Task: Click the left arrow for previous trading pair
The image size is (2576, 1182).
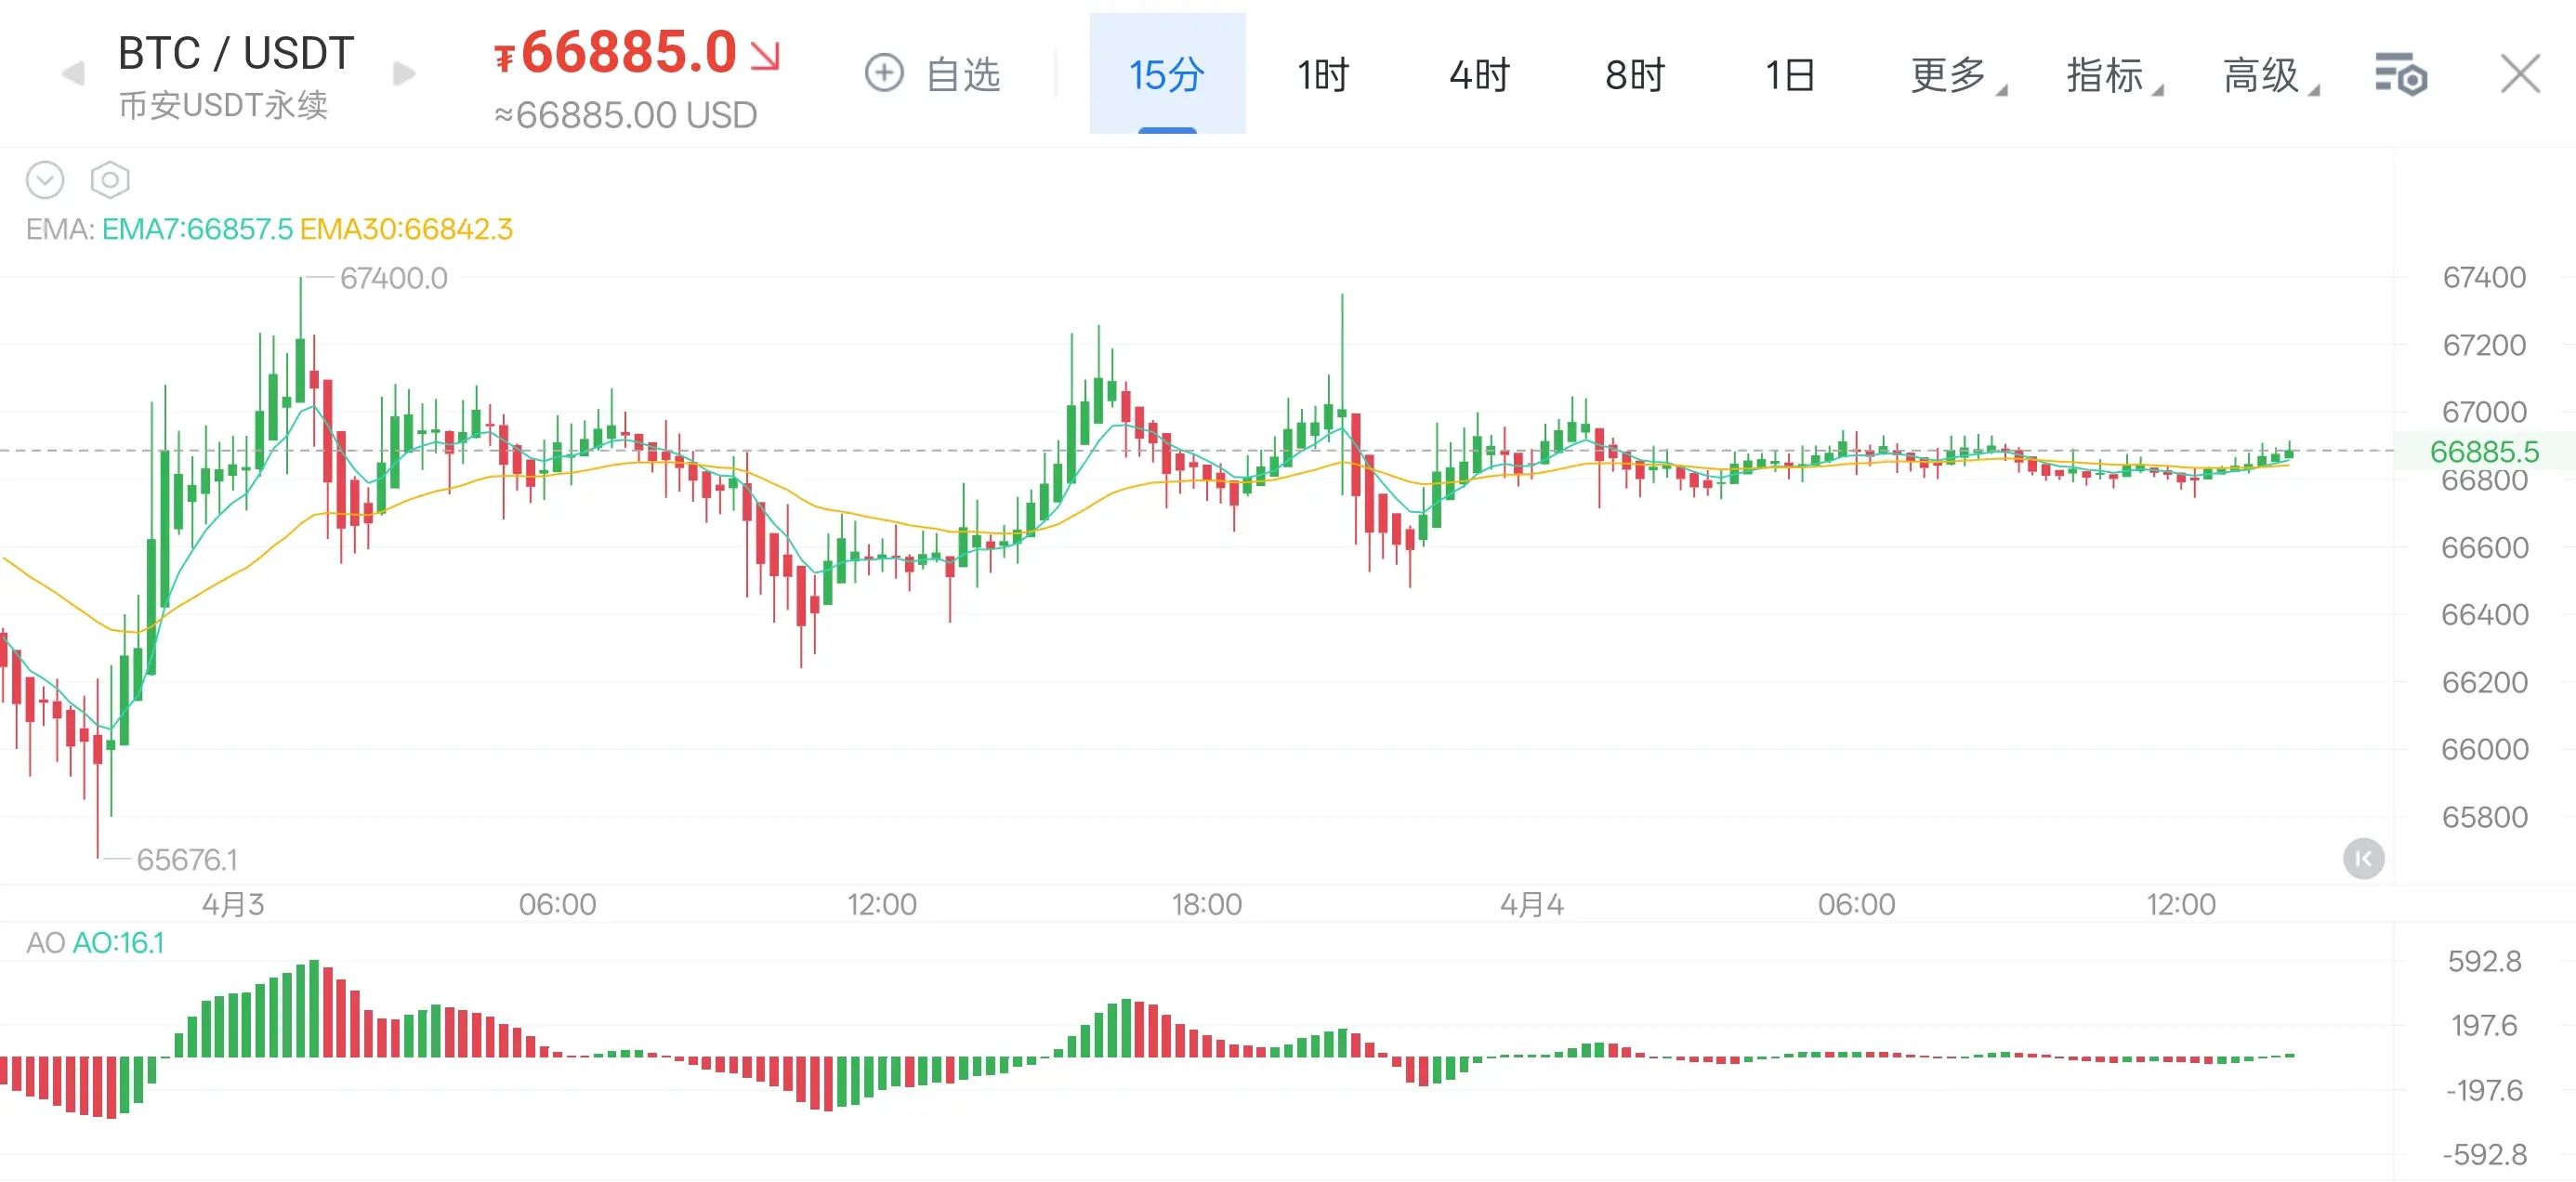Action: [72, 74]
